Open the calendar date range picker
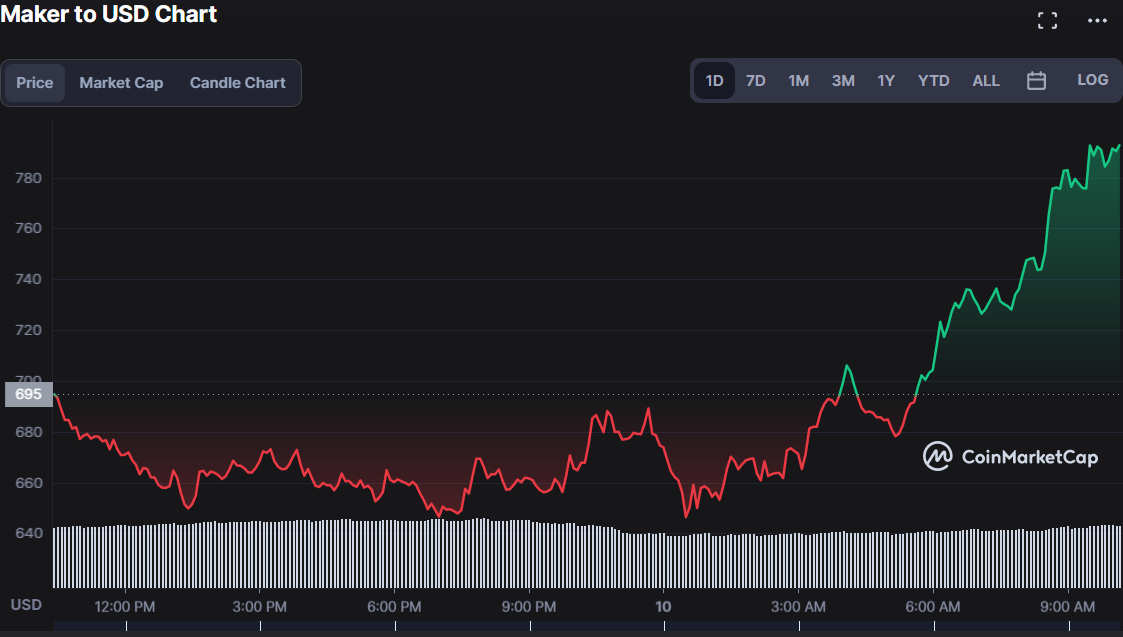 tap(1036, 81)
